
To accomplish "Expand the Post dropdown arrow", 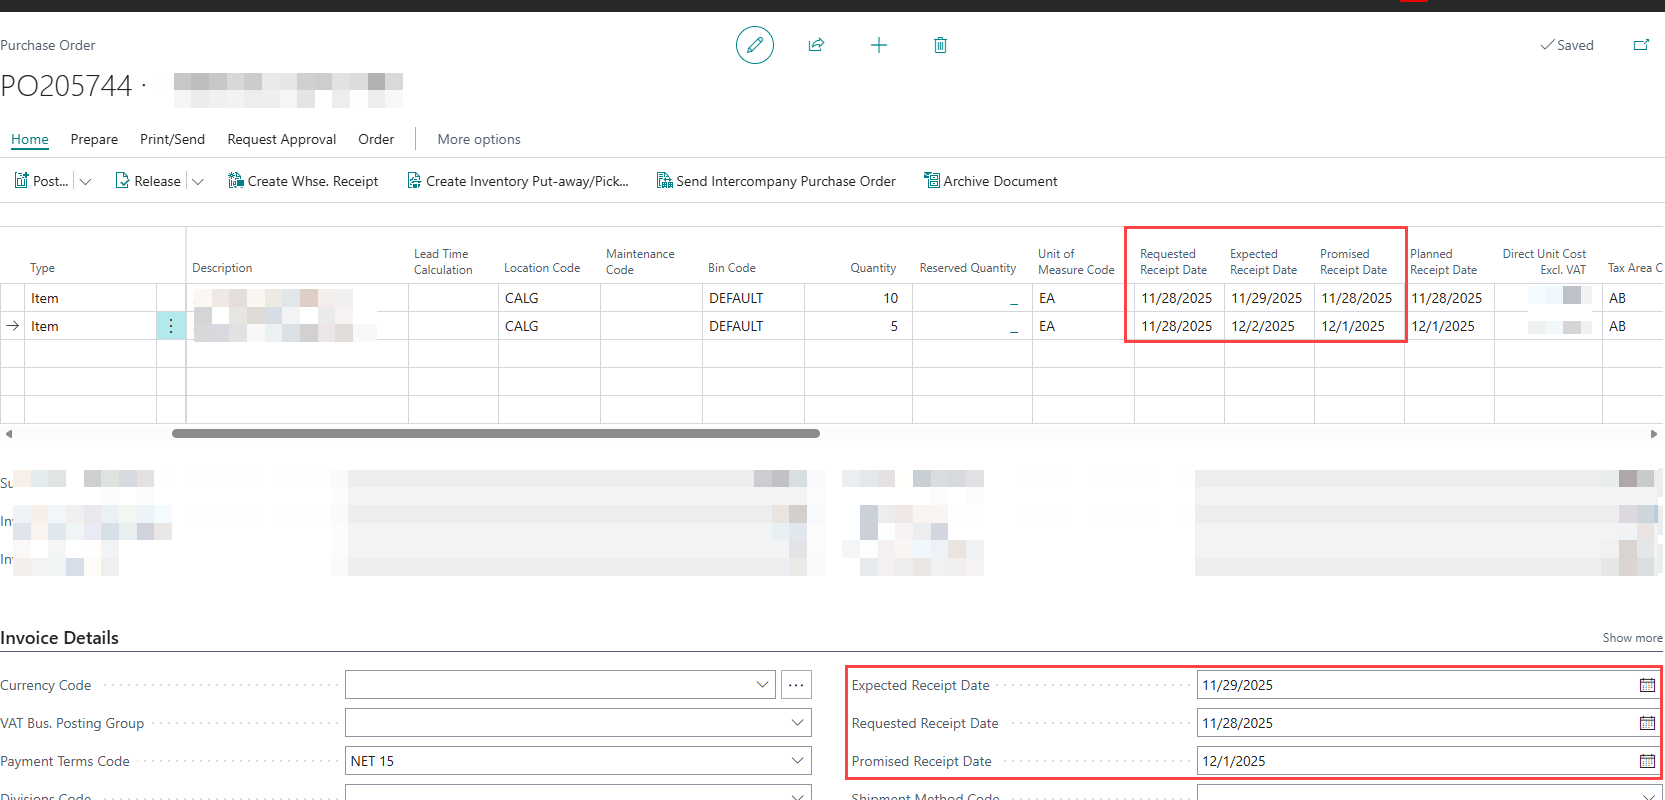I will tap(85, 182).
